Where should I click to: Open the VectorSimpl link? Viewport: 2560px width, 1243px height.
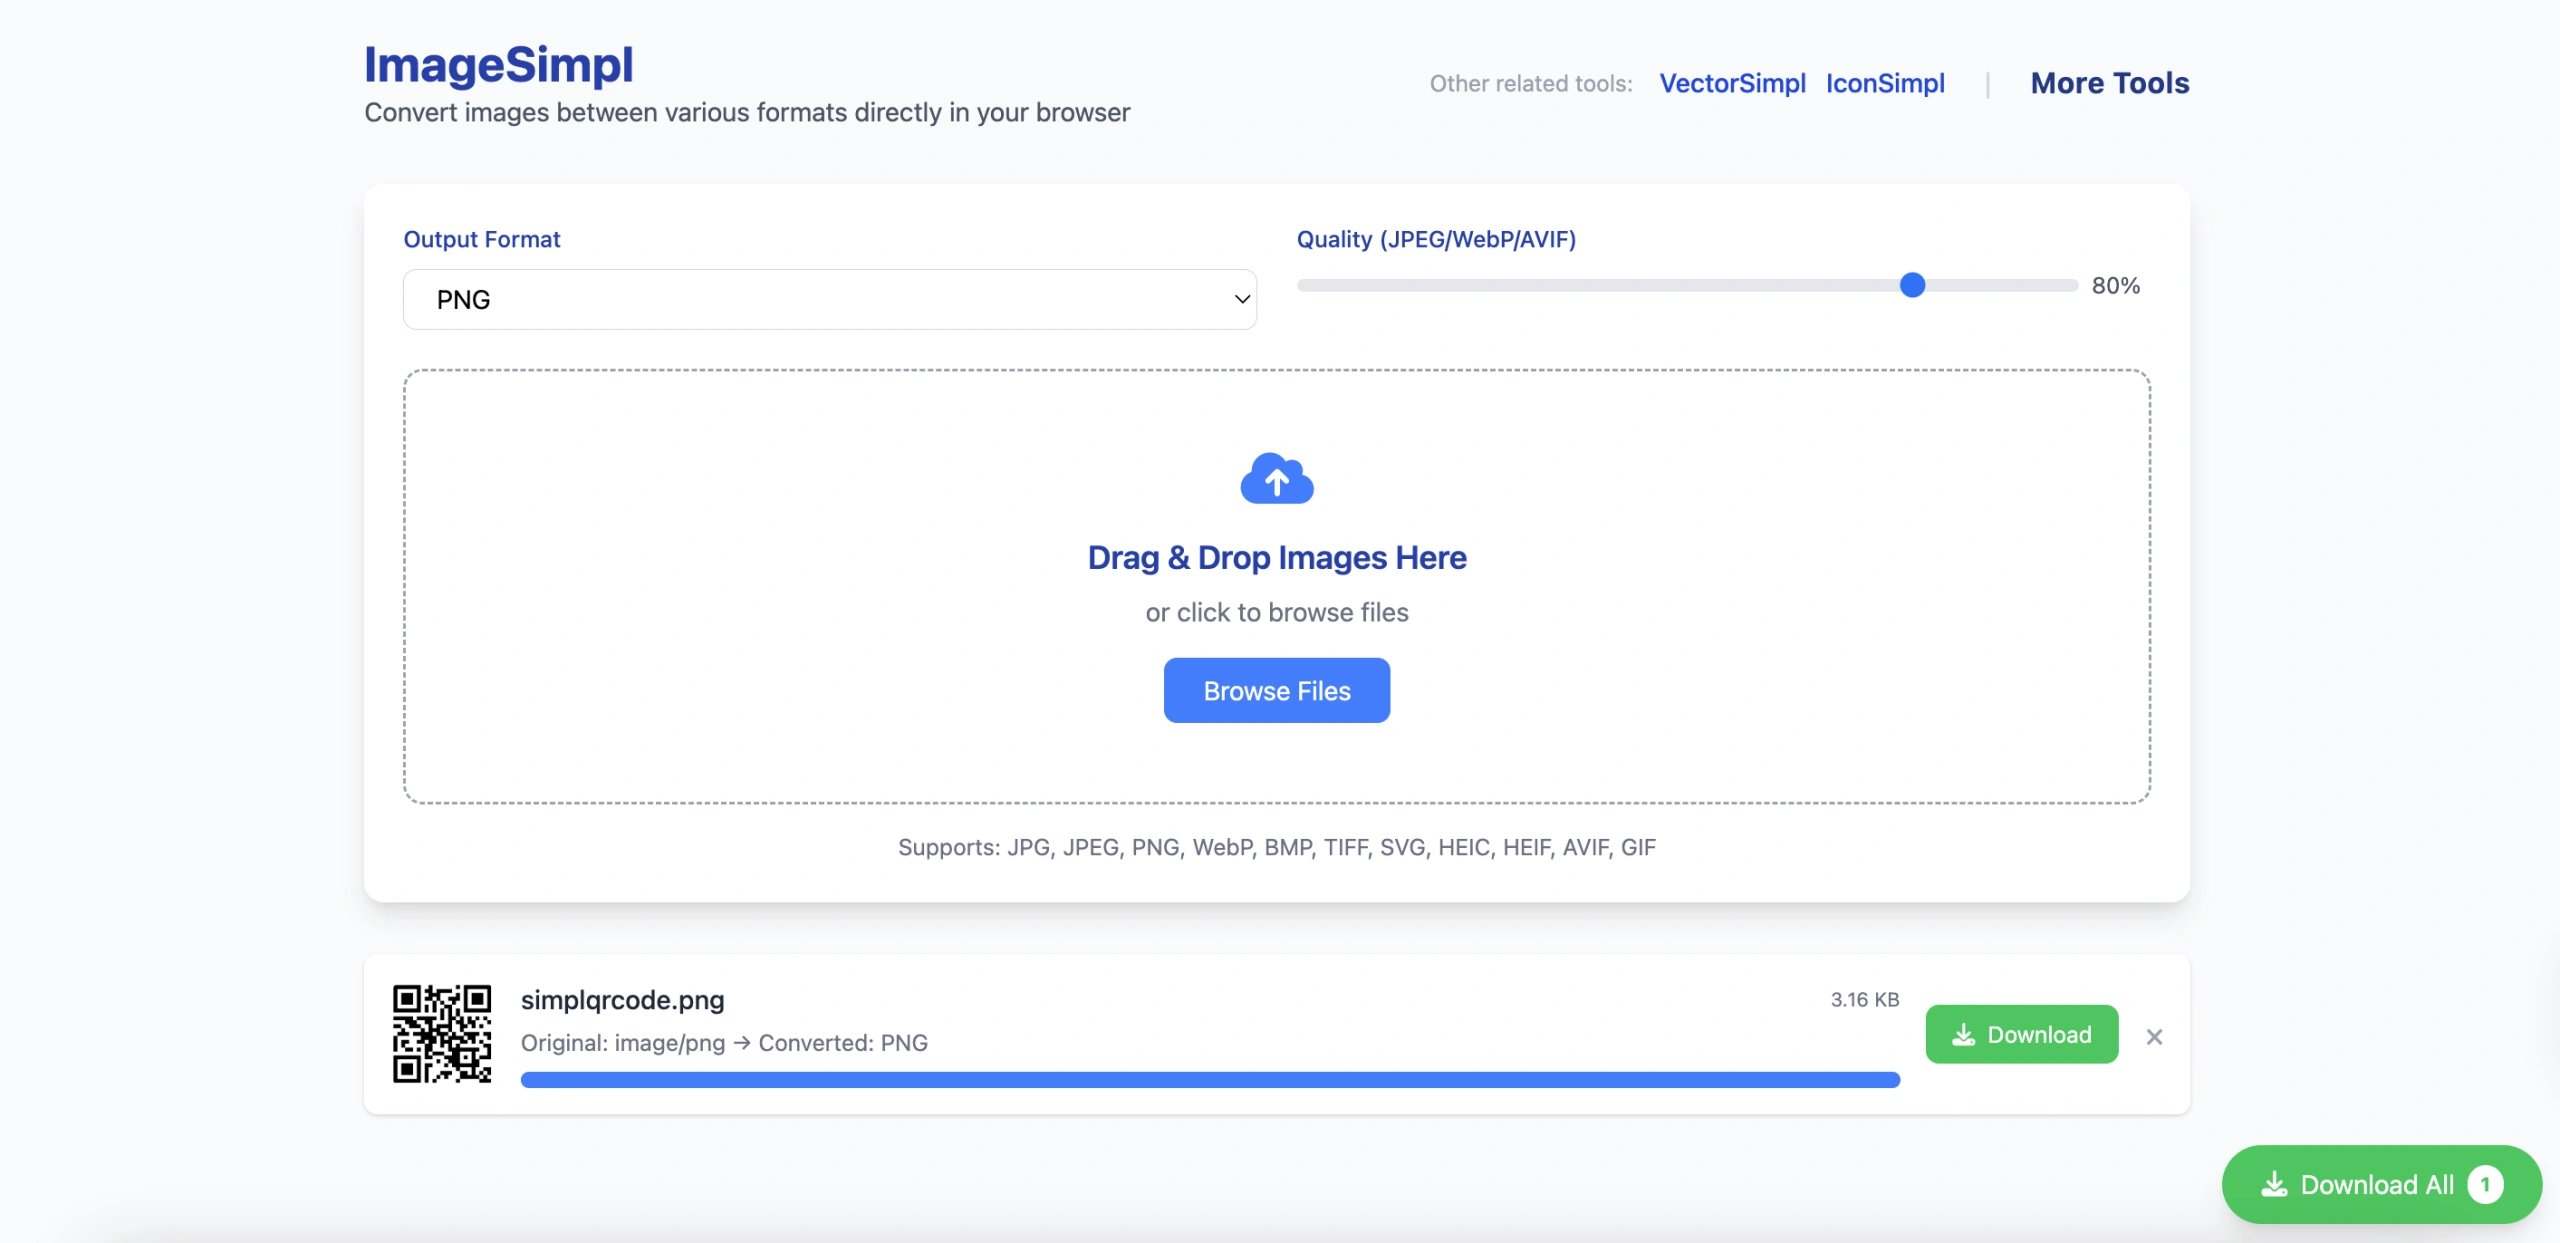(x=1732, y=83)
